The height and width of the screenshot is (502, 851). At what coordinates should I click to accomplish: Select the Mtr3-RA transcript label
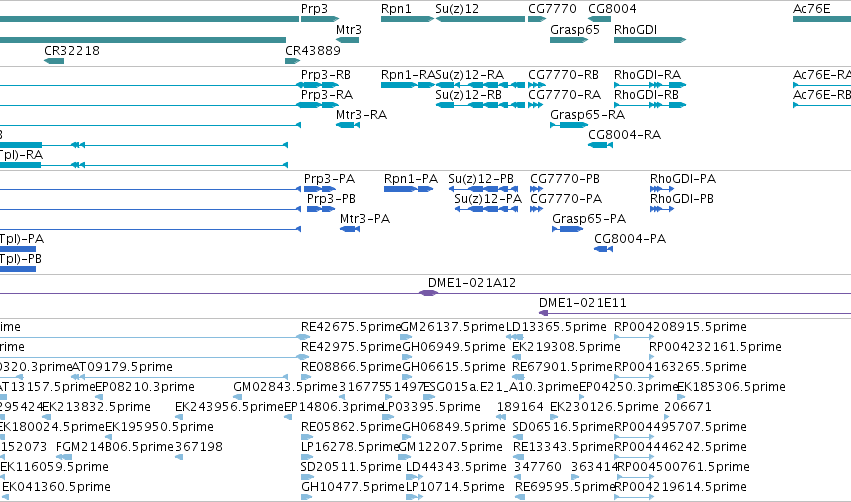361,115
